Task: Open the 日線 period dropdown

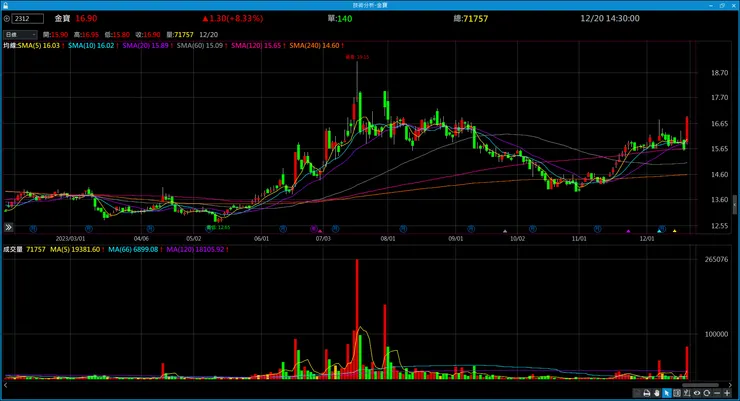Action: [x=20, y=34]
